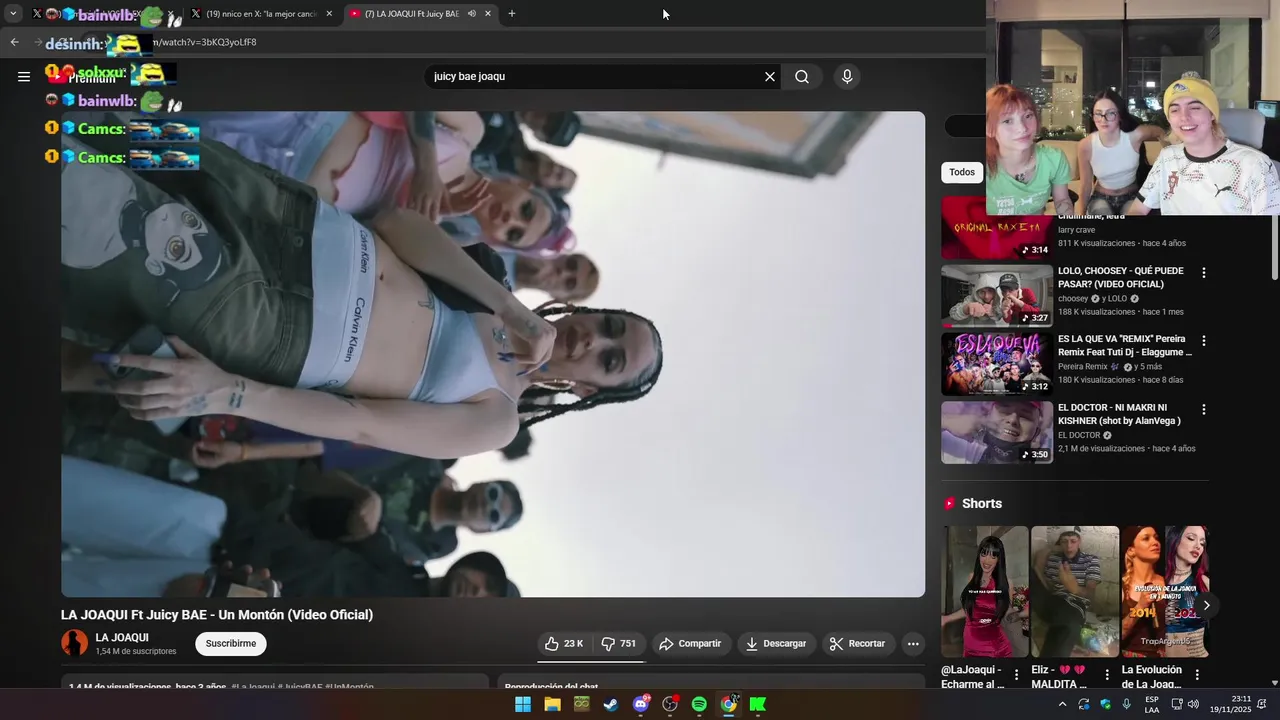Close the nnico en X tab
This screenshot has height=720, width=1280.
329,14
